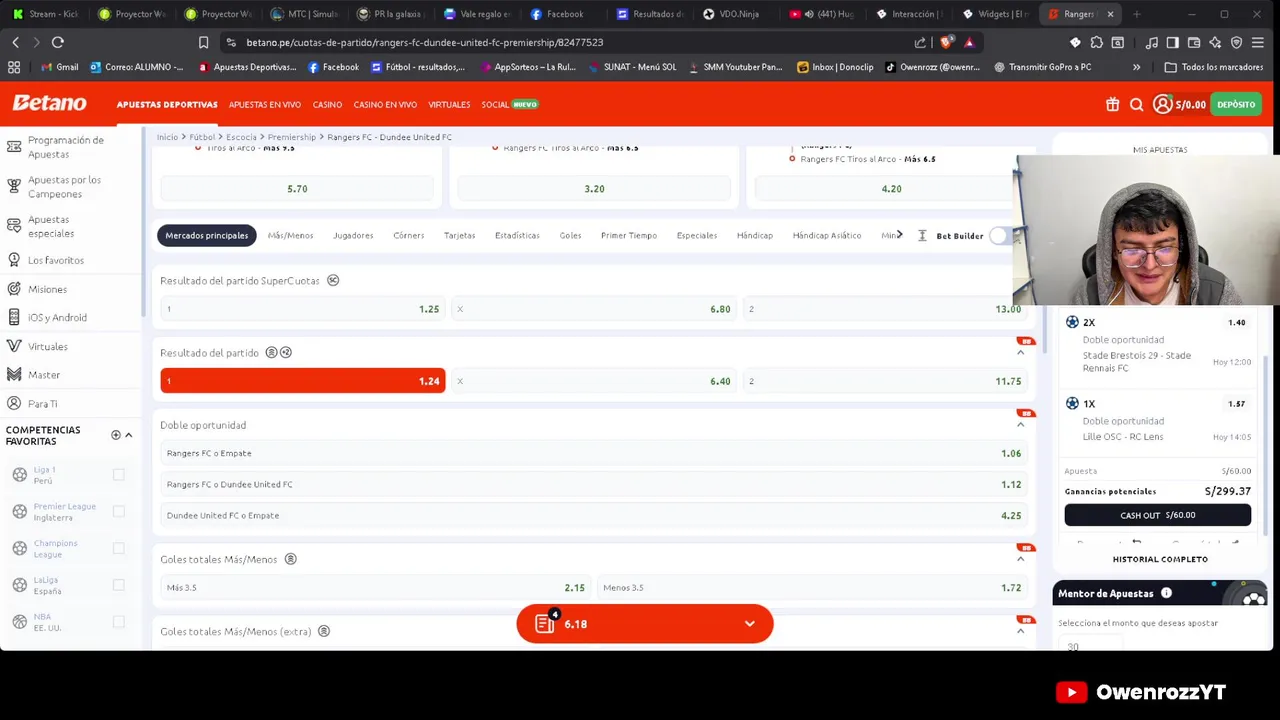
Task: Expand the bet slip dropdown arrow
Action: 749,624
